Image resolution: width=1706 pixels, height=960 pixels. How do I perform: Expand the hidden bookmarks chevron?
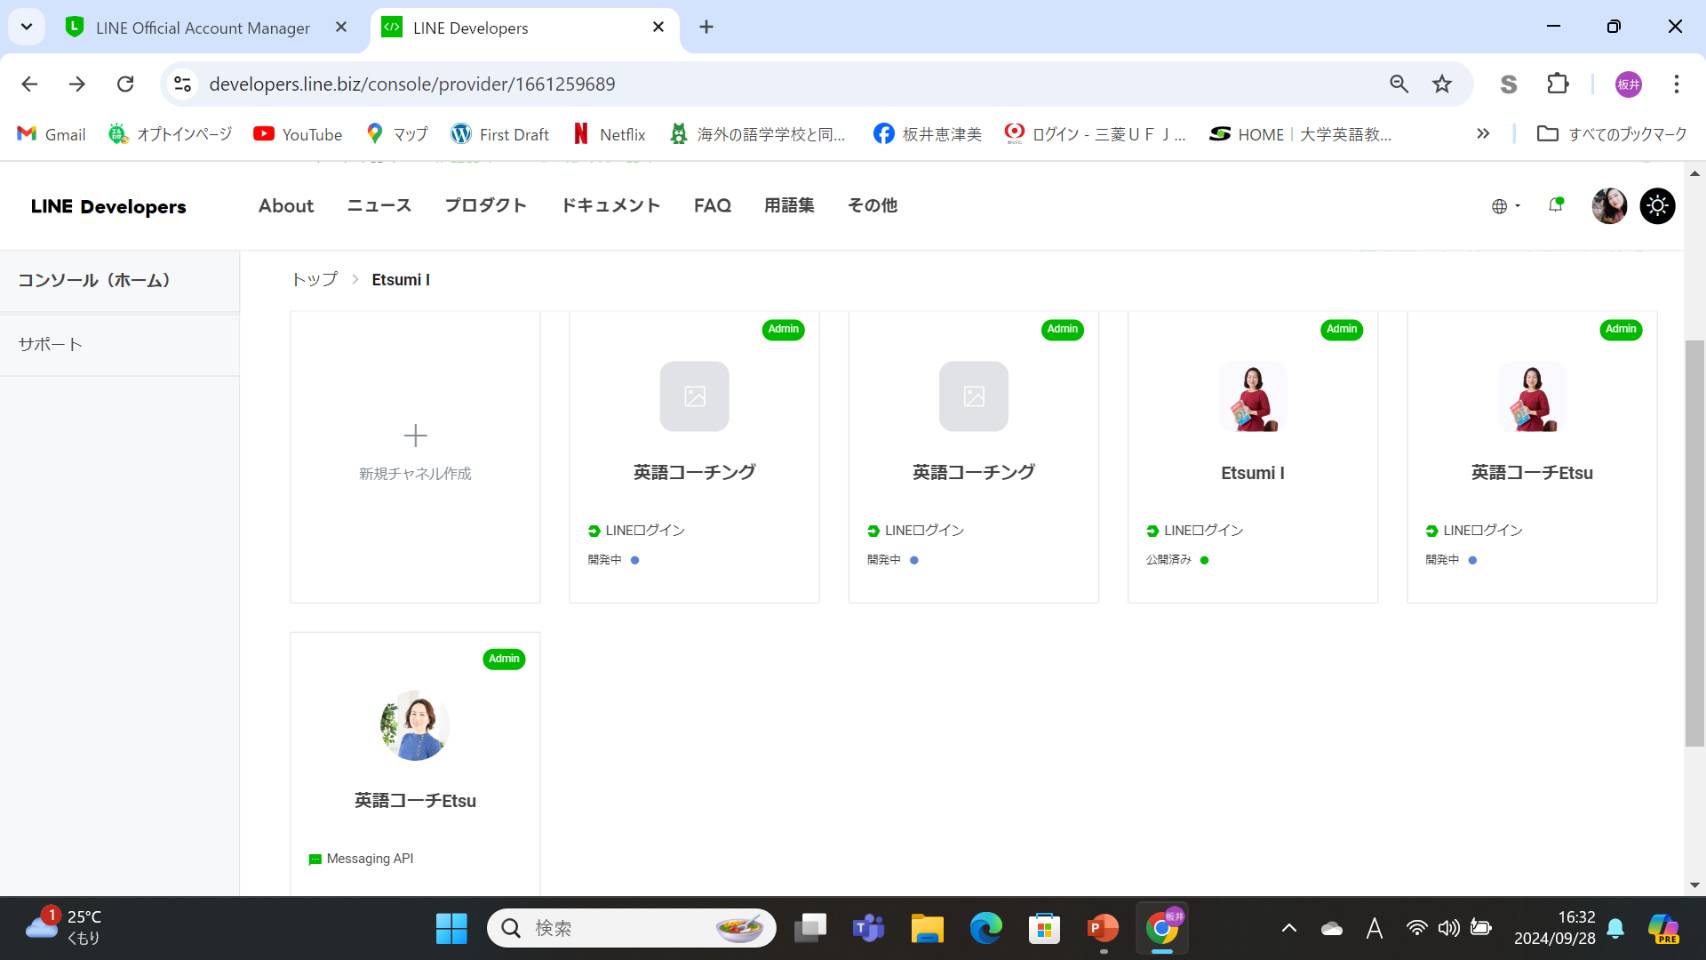click(x=1483, y=133)
